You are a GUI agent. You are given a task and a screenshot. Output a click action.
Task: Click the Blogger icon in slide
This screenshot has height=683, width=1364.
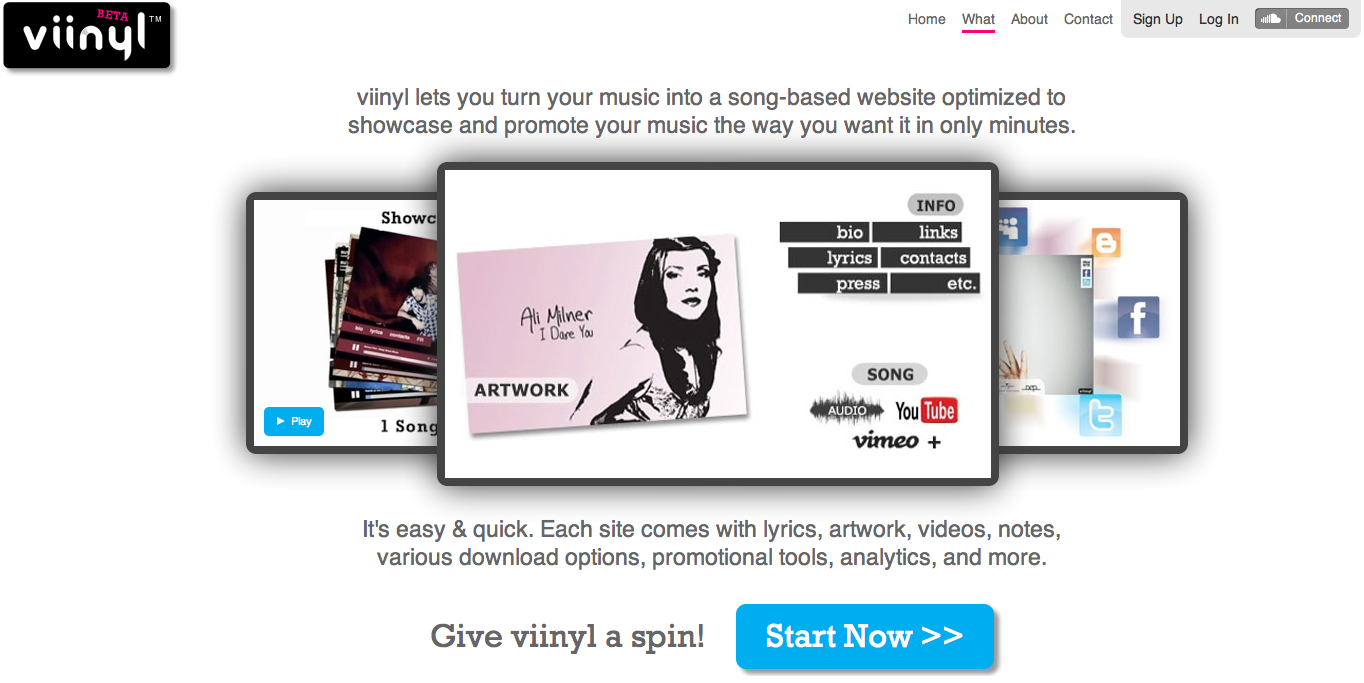[x=1106, y=242]
